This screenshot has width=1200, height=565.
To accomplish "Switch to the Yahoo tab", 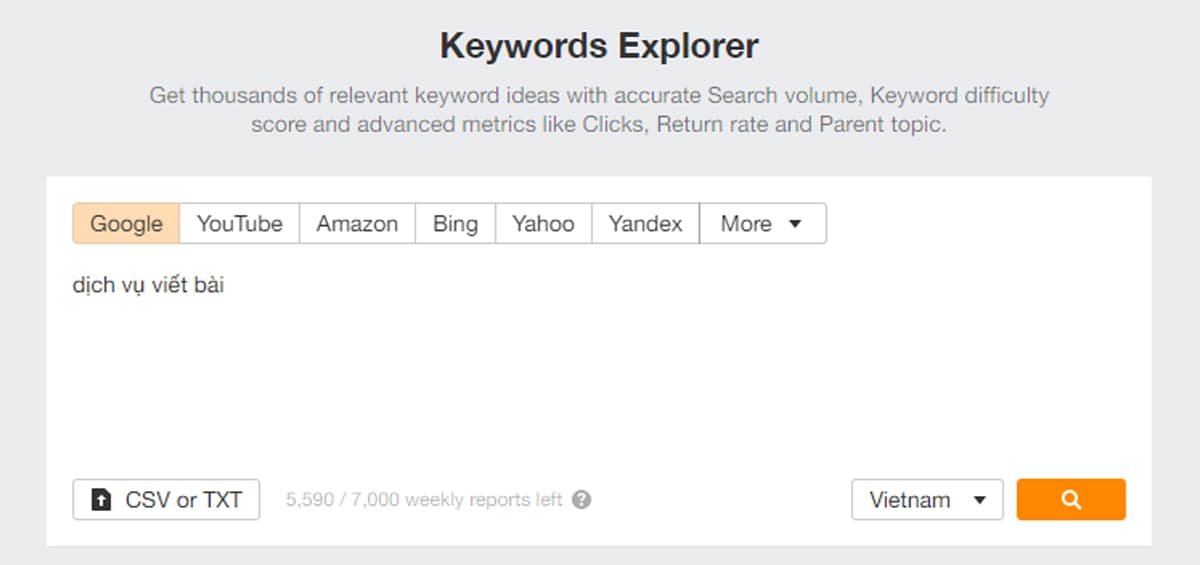I will pos(543,224).
